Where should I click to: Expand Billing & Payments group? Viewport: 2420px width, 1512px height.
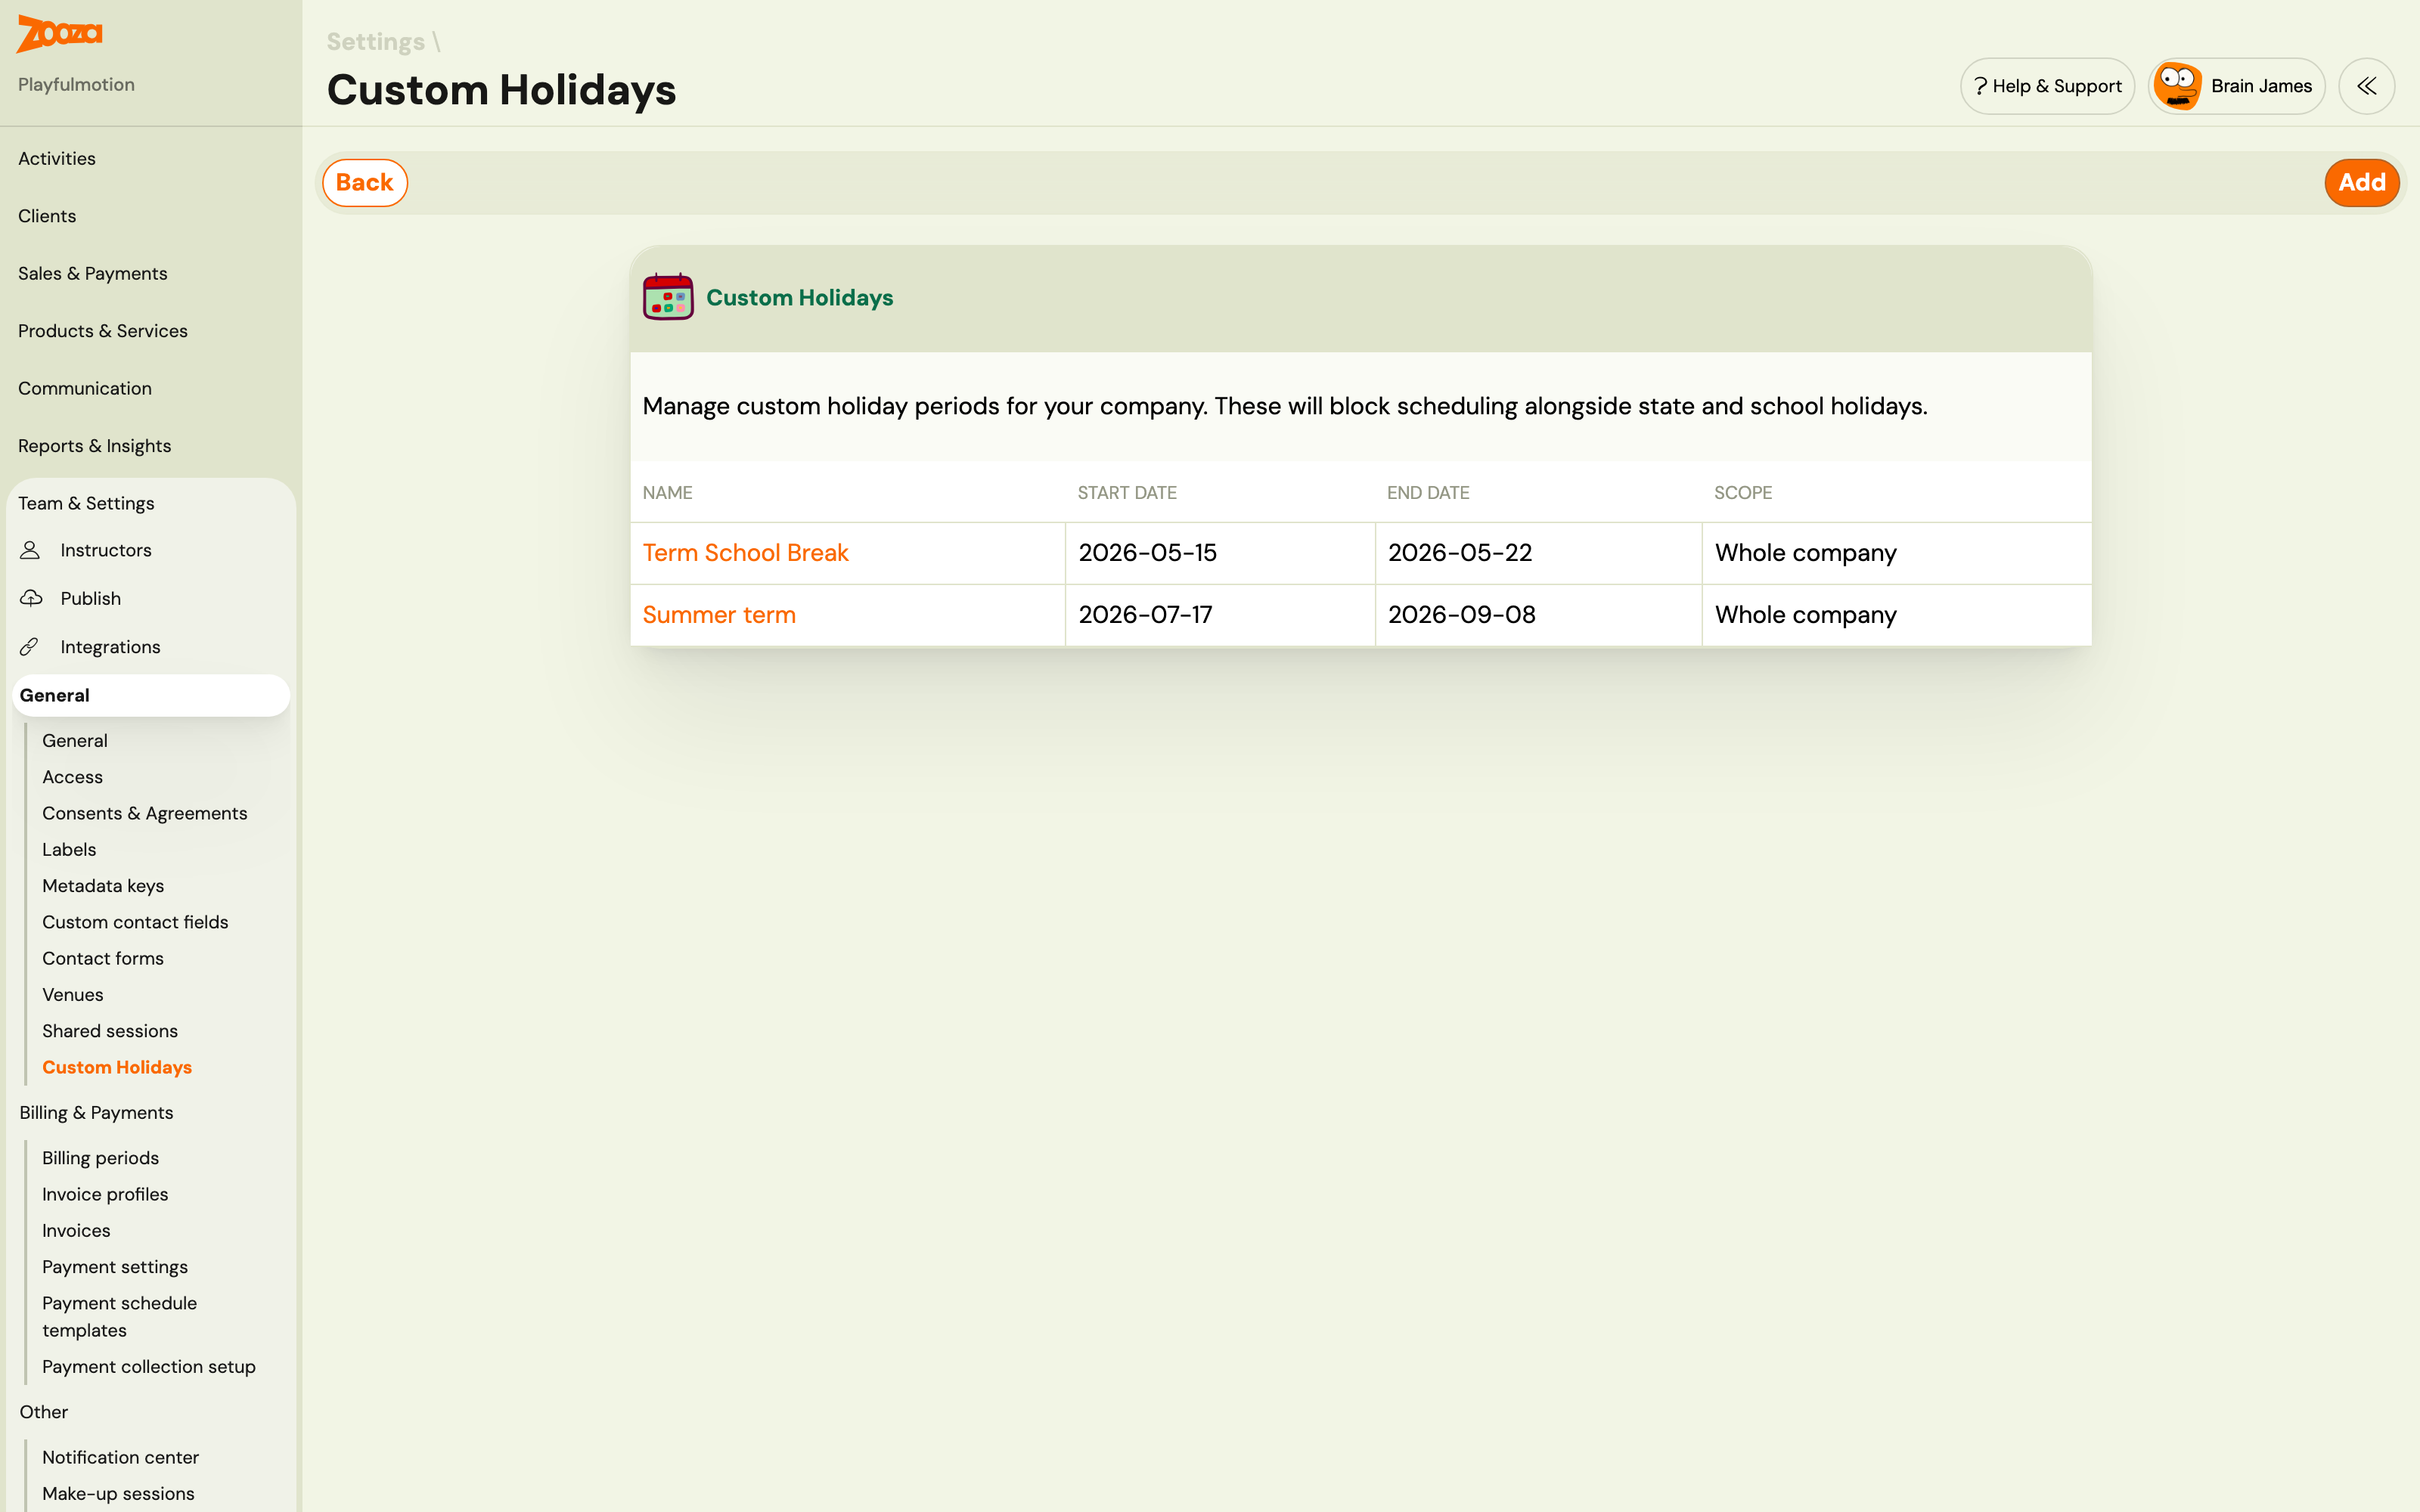(96, 1113)
